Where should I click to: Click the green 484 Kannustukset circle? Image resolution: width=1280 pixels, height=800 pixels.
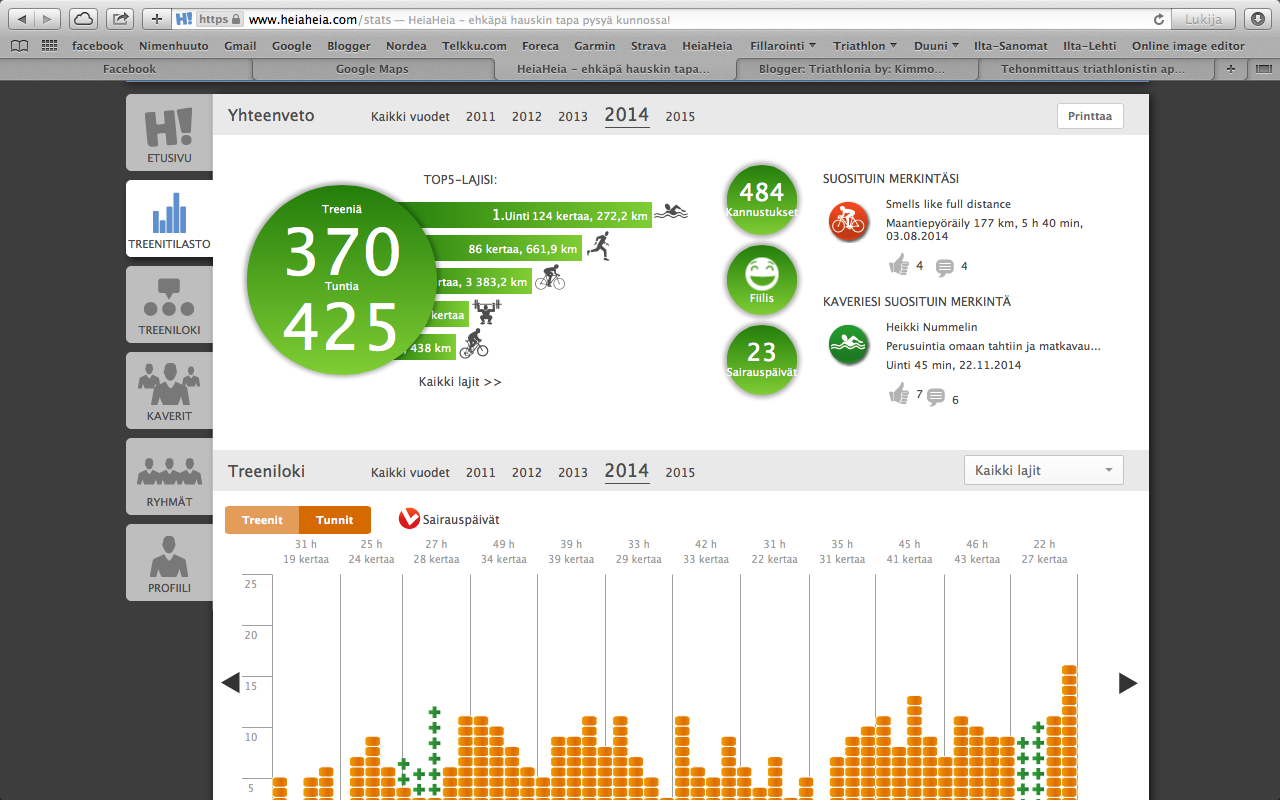[762, 199]
